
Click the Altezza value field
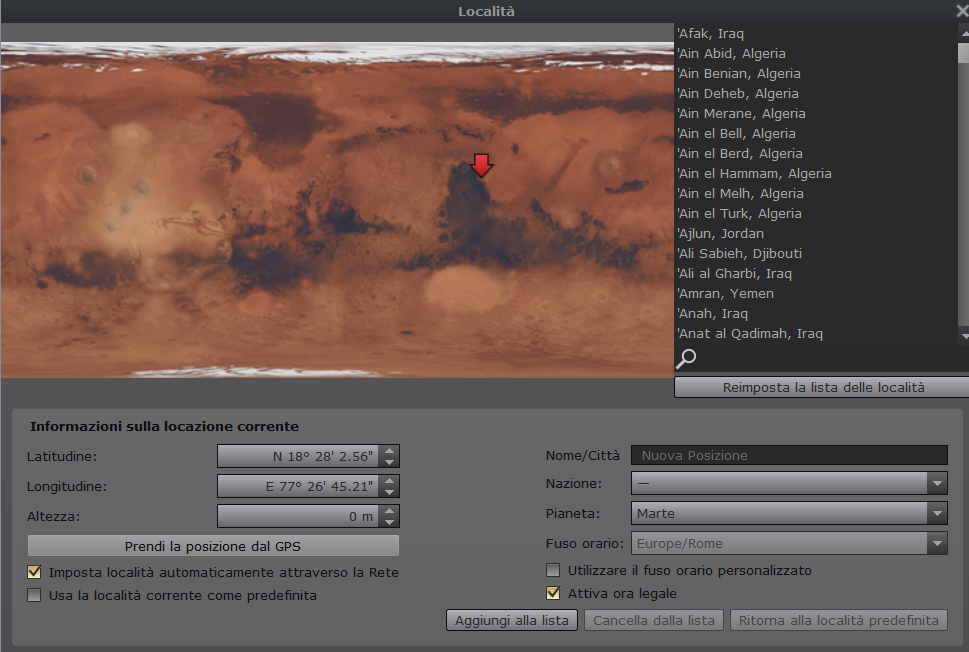tap(299, 516)
